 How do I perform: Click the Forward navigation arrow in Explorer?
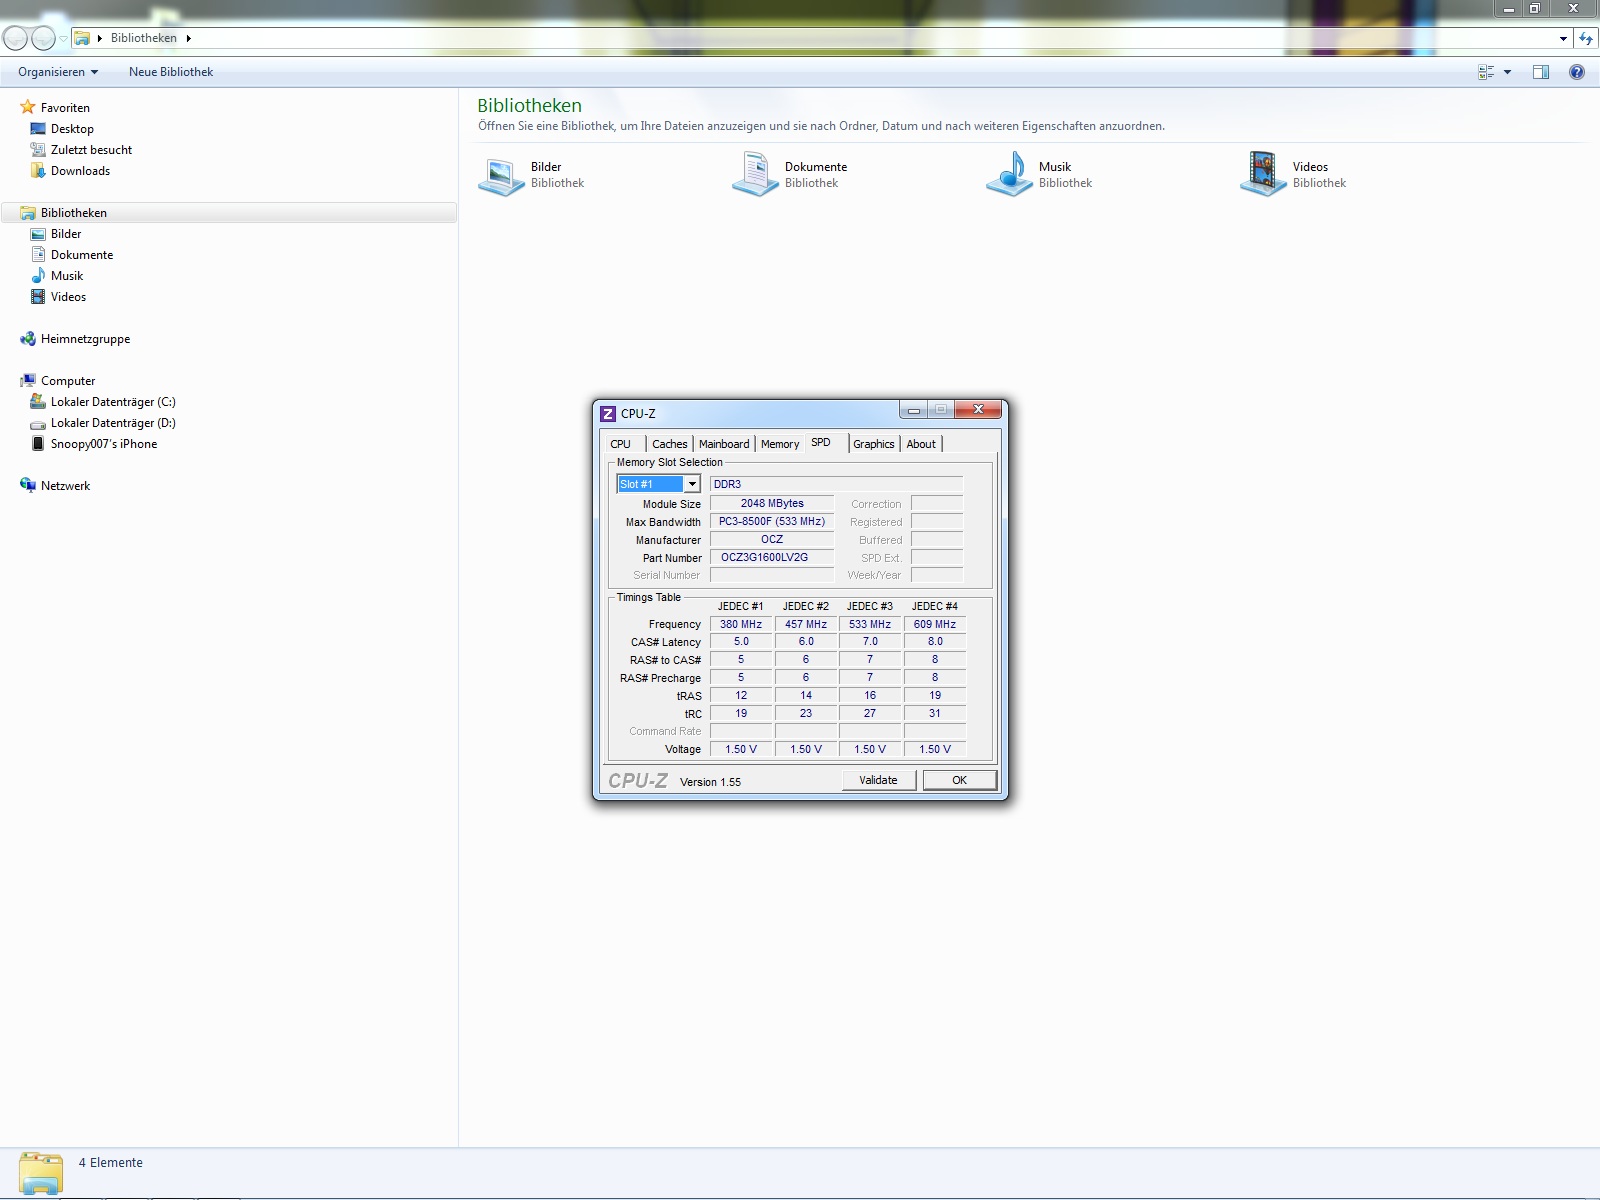(43, 38)
